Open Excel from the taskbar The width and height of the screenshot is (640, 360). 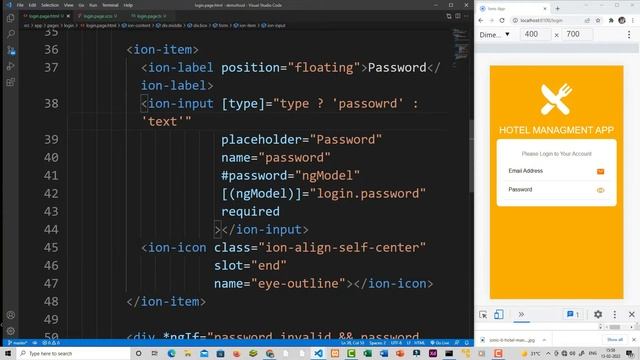point(367,353)
